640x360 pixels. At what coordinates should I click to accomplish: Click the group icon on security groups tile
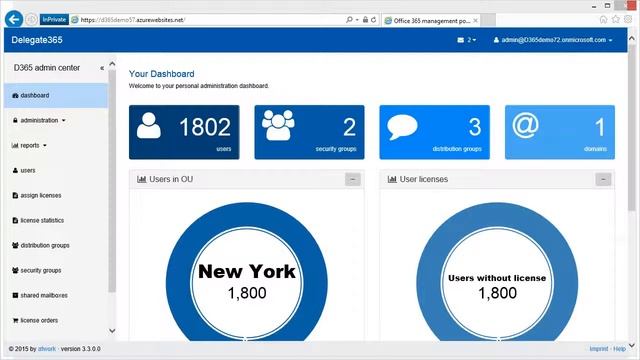pyautogui.click(x=278, y=125)
